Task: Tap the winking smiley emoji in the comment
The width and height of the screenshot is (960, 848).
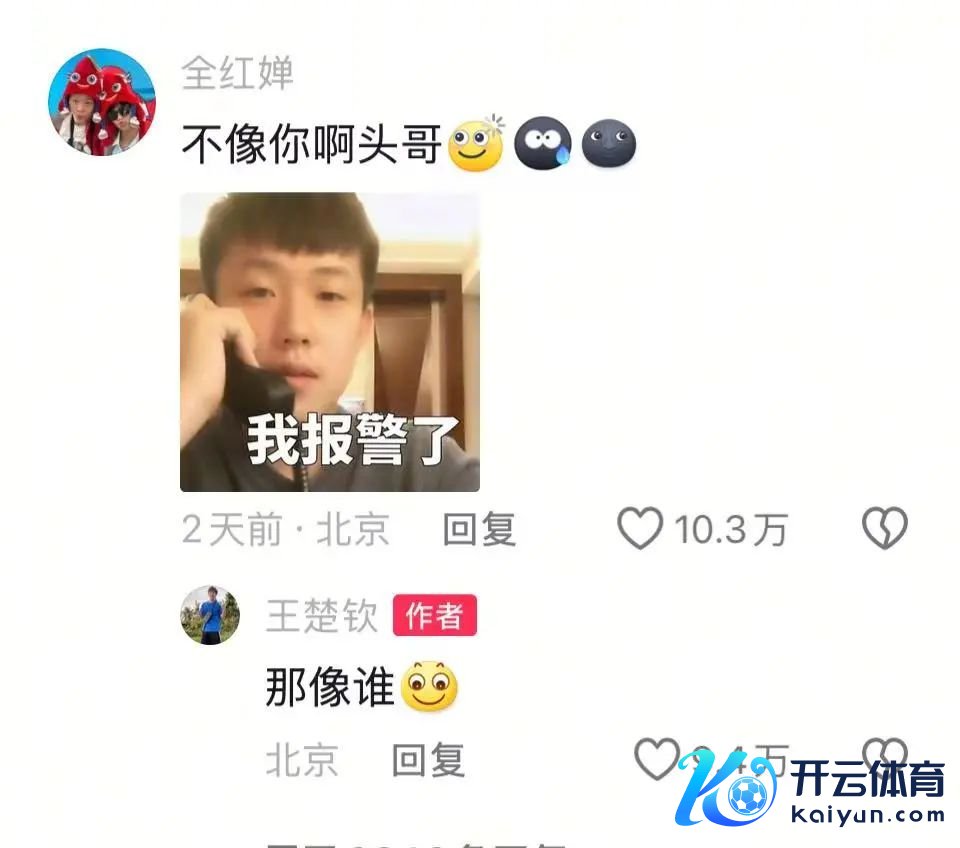Action: [476, 143]
